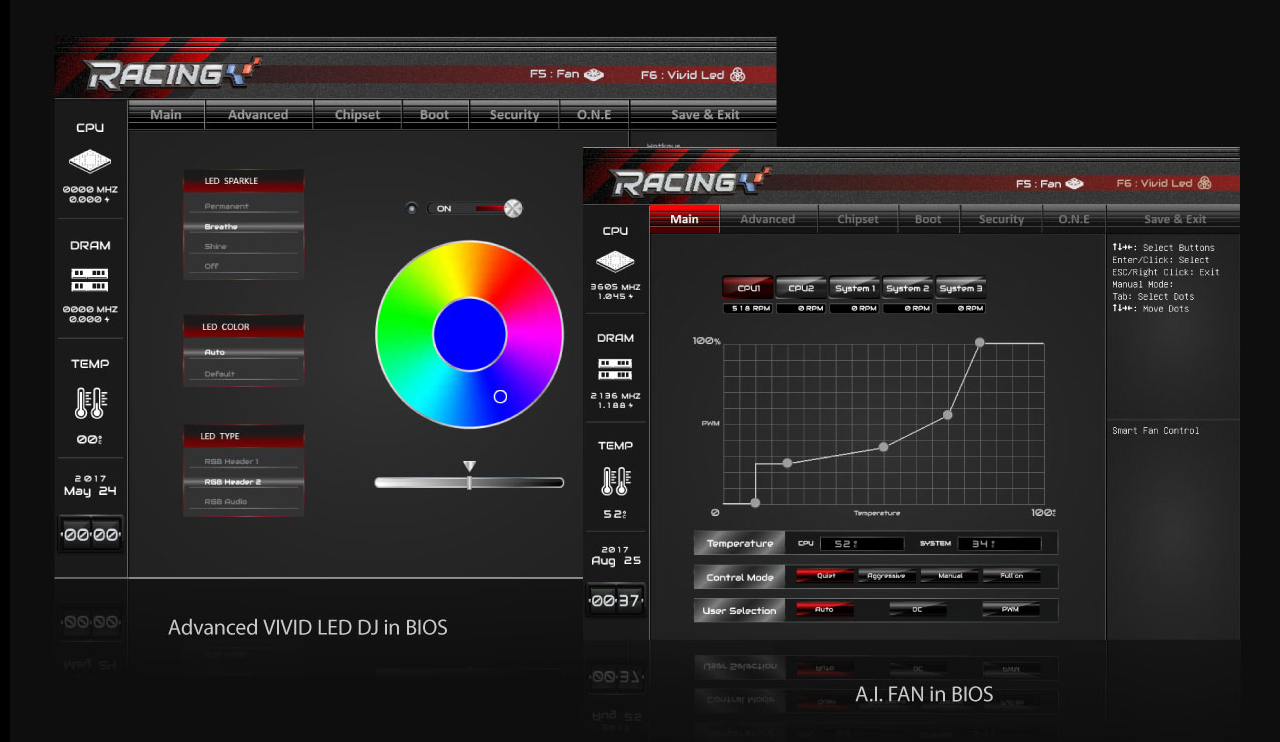Click the 518 RPM readout under CPU1
The height and width of the screenshot is (742, 1280).
[748, 308]
